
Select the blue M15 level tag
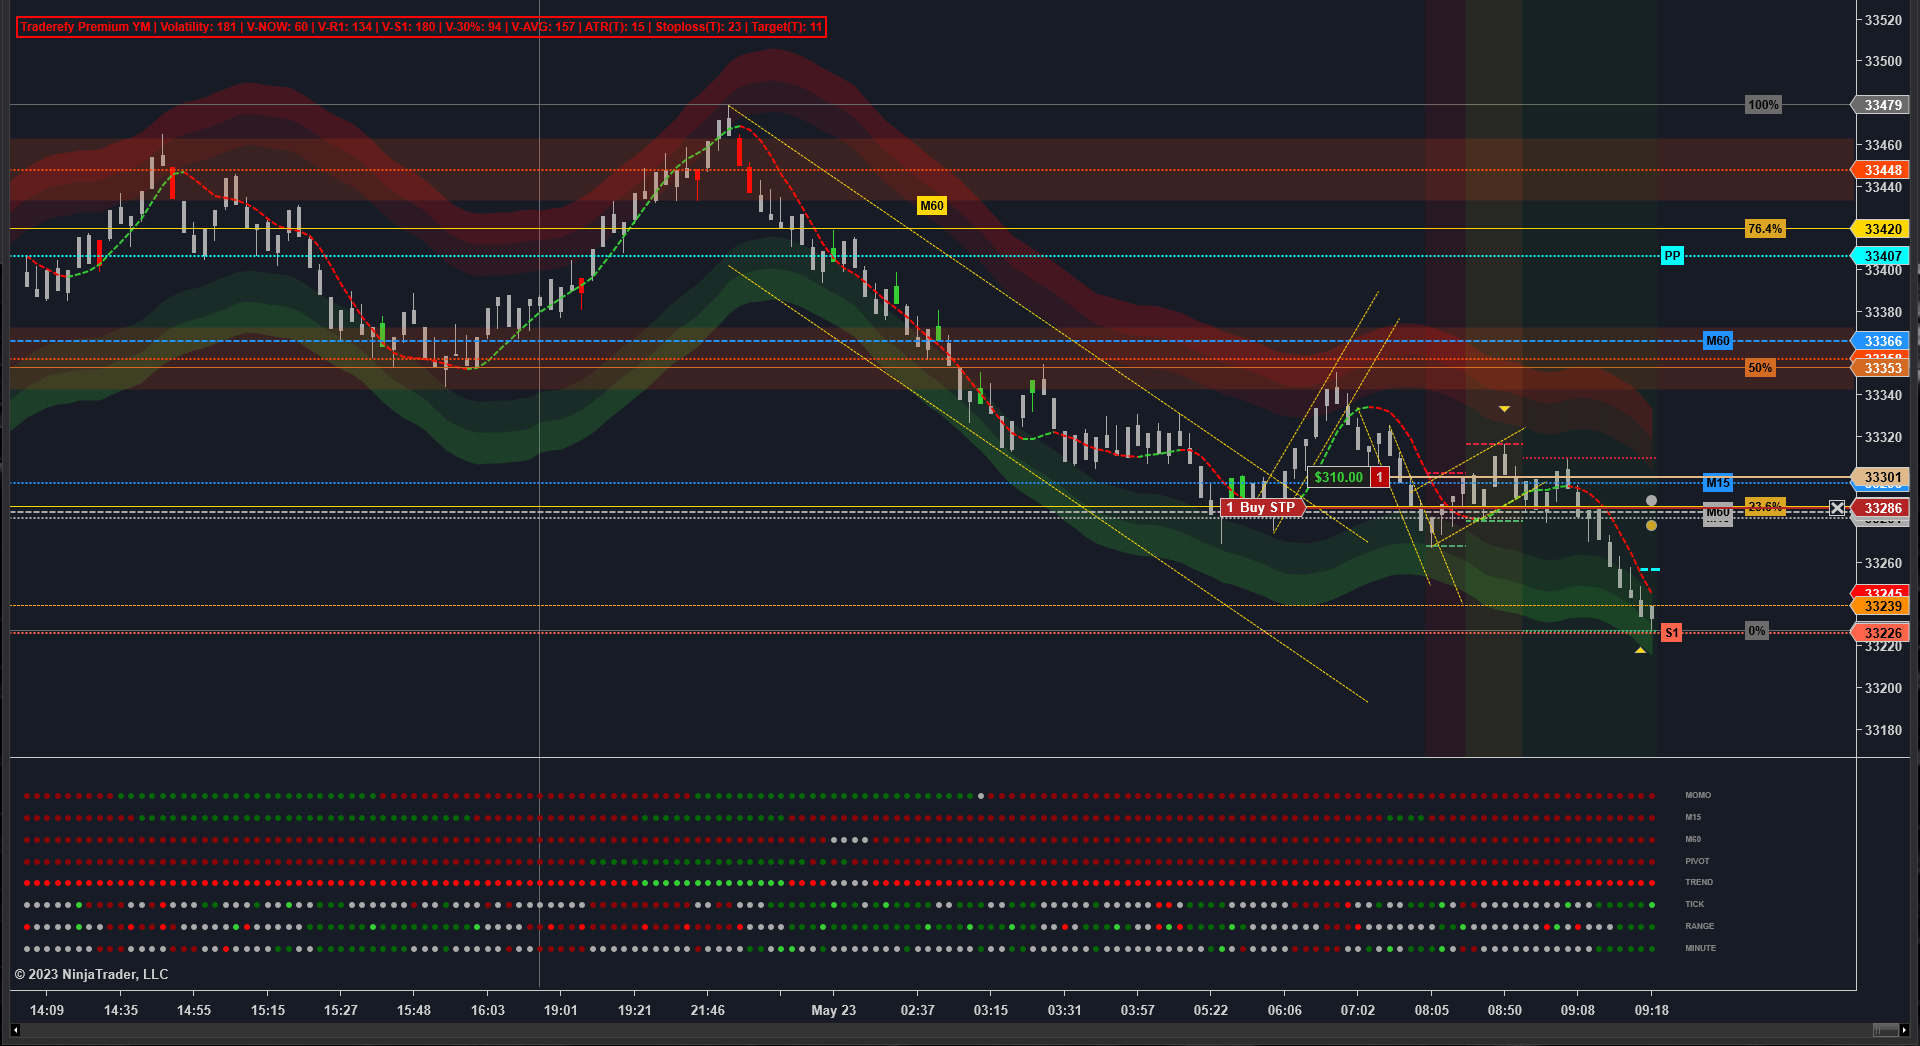point(1718,483)
